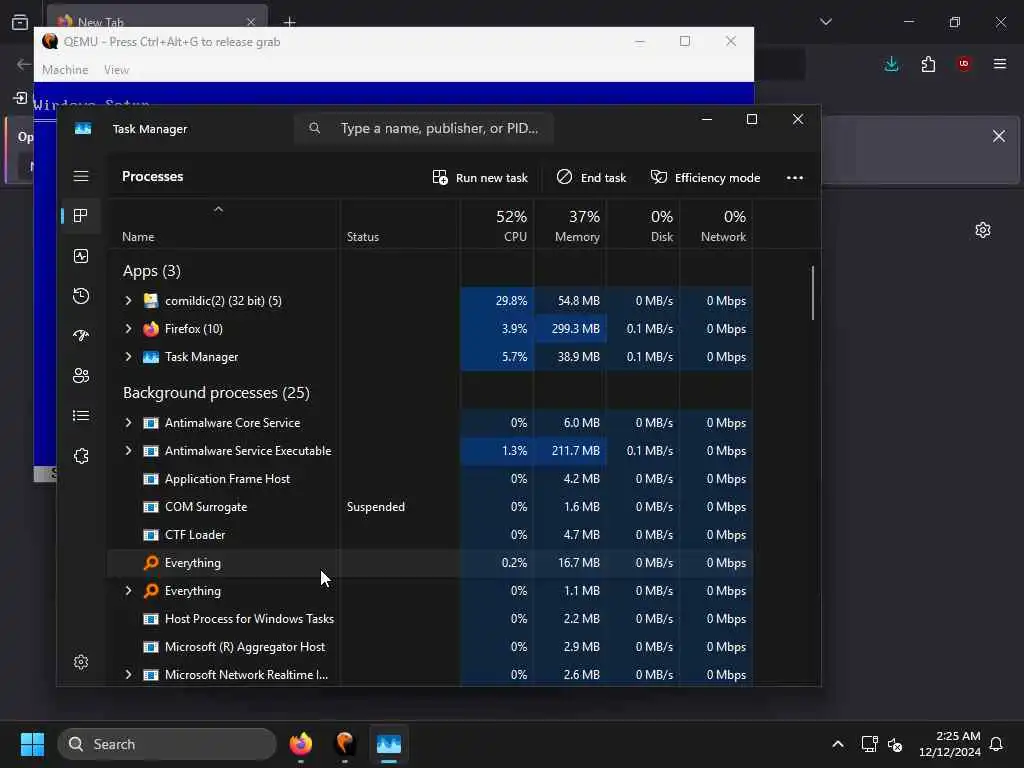Select the Everything row using 16.7 MB
This screenshot has height=768, width=1024.
(x=430, y=563)
